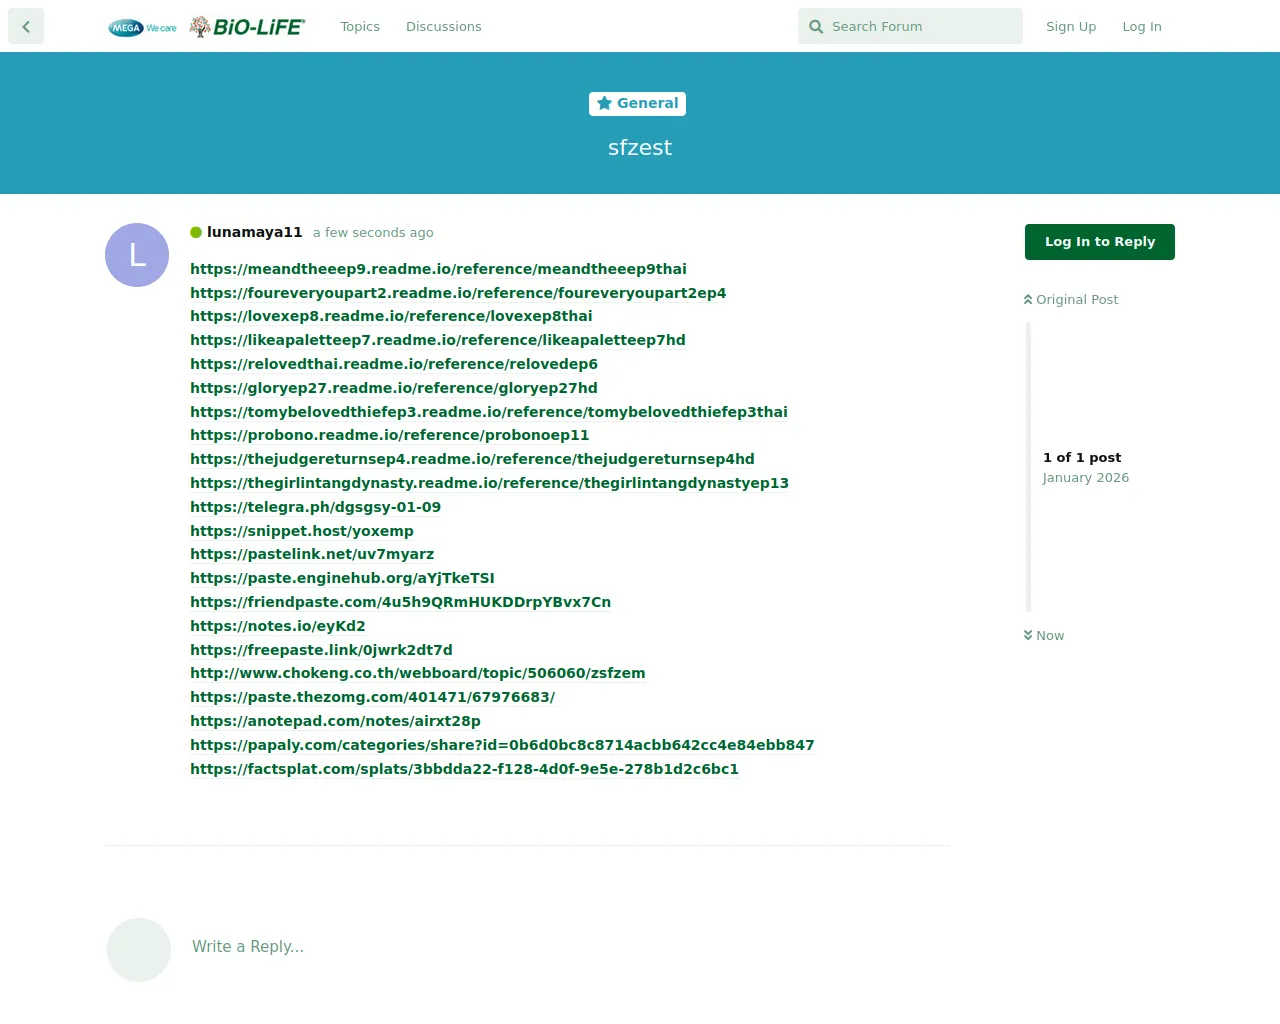The image size is (1280, 1024).
Task: Click the Sign Up link
Action: click(x=1070, y=27)
